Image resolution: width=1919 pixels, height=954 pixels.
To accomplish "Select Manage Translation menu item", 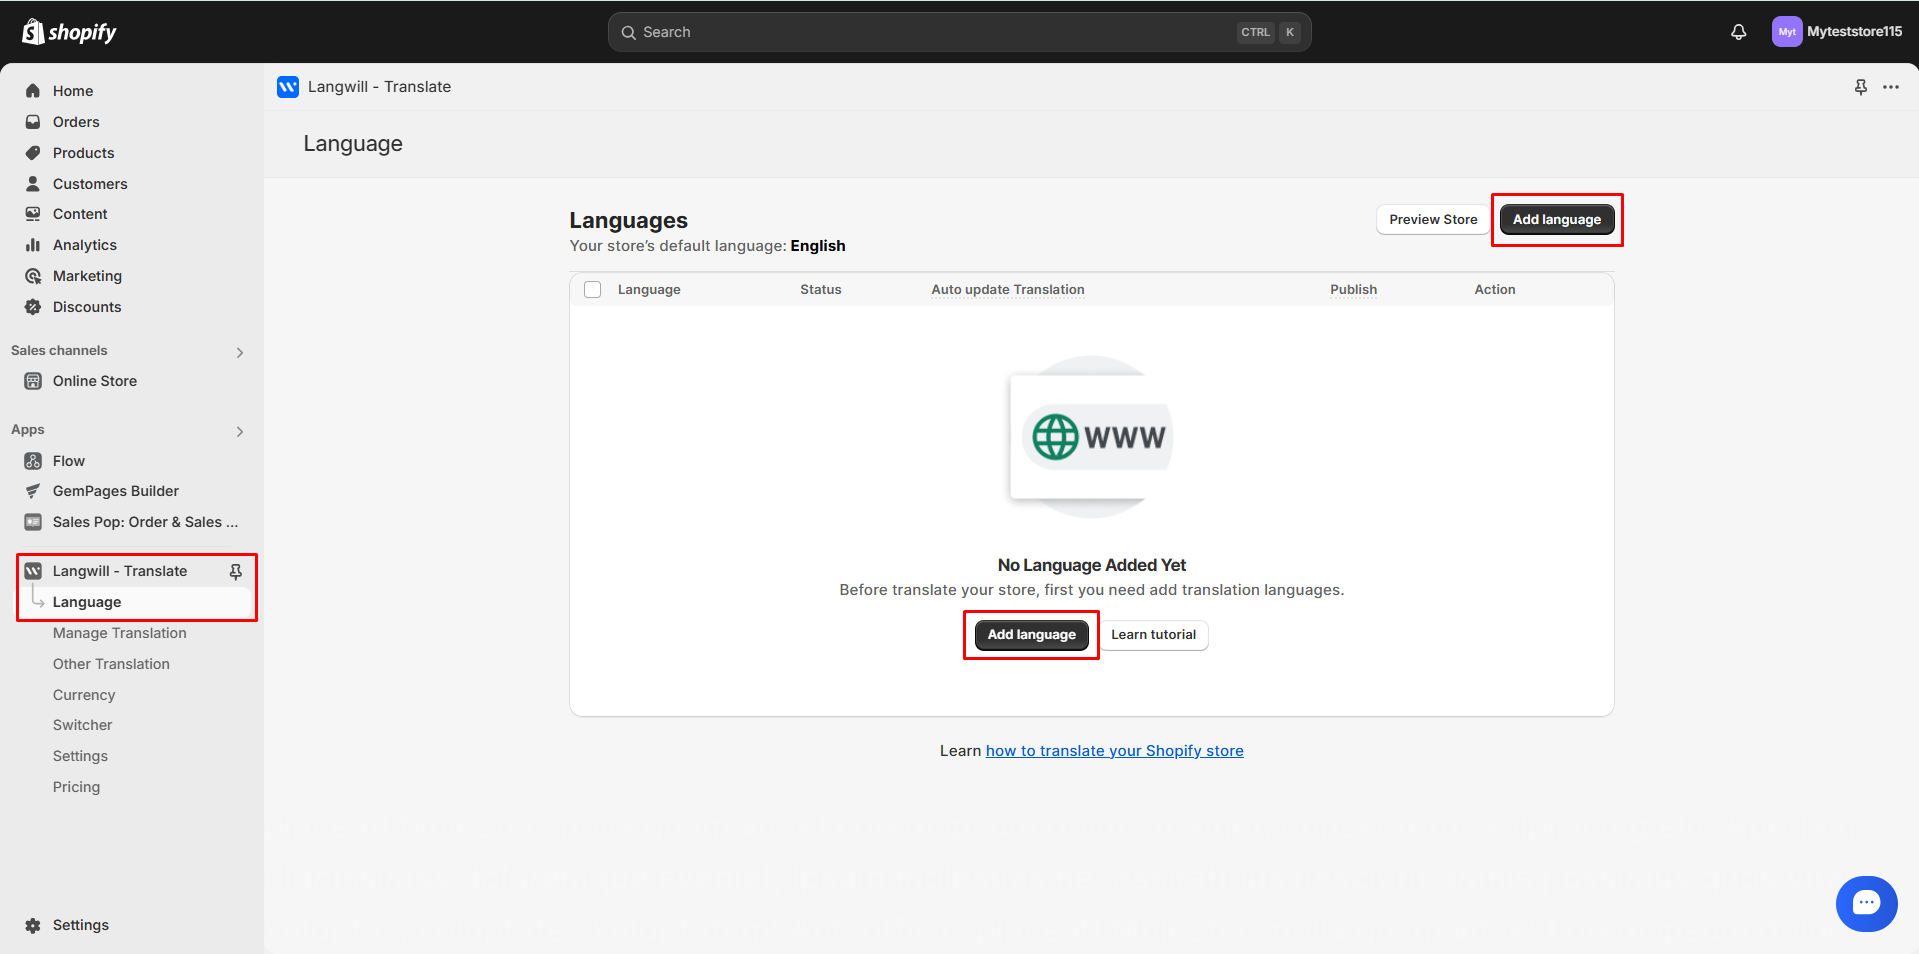I will tap(120, 632).
